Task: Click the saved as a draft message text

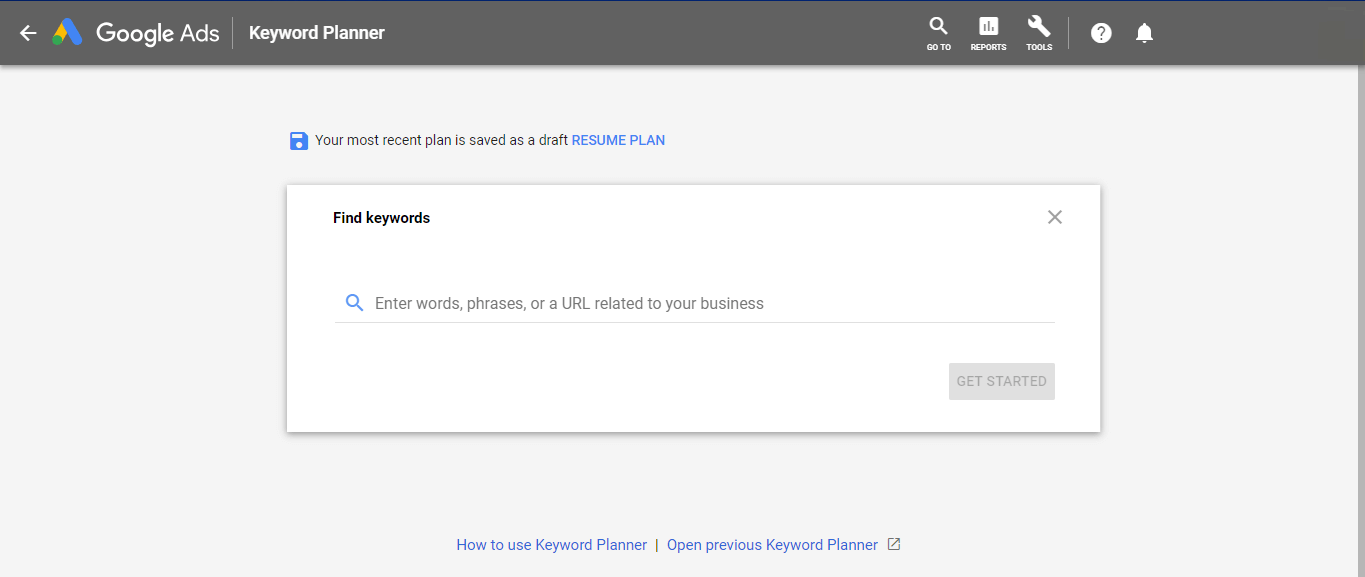Action: pos(441,140)
